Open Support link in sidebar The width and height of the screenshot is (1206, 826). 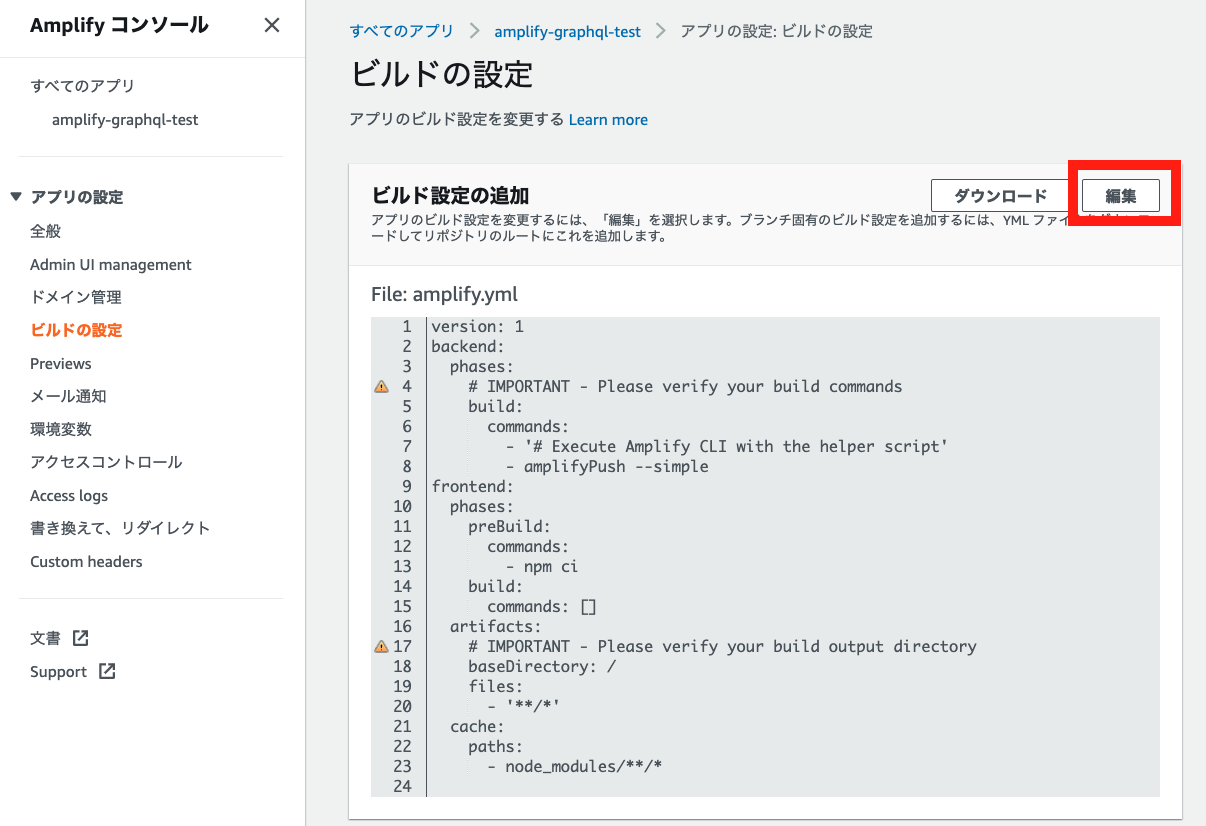[x=58, y=672]
